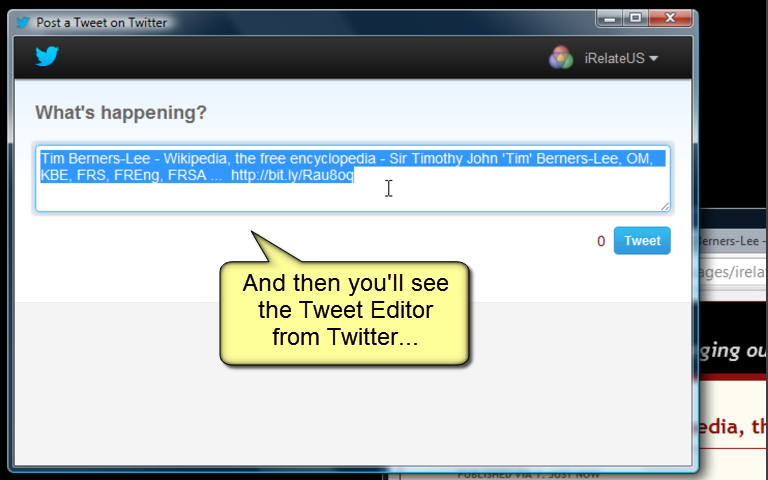Click the title bar Twitter icon

23,22
